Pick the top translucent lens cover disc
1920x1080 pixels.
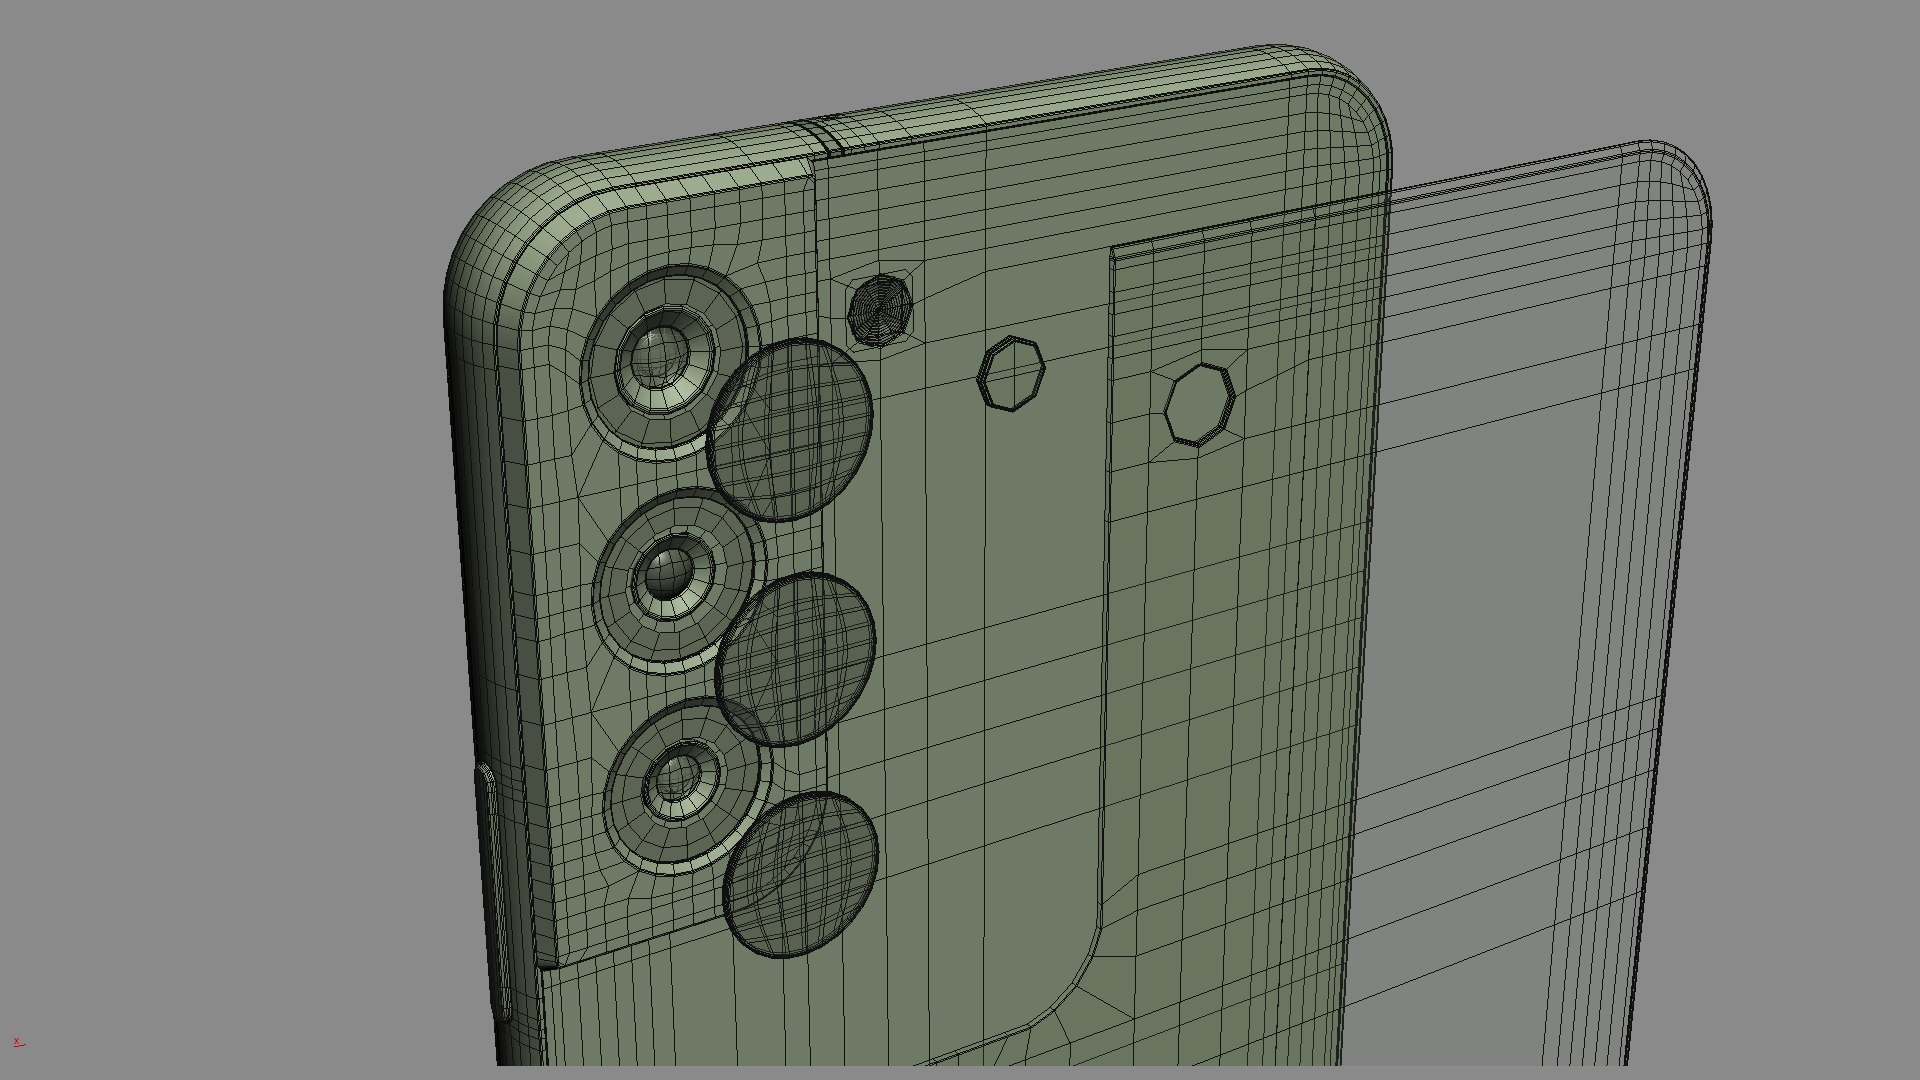pyautogui.click(x=790, y=430)
